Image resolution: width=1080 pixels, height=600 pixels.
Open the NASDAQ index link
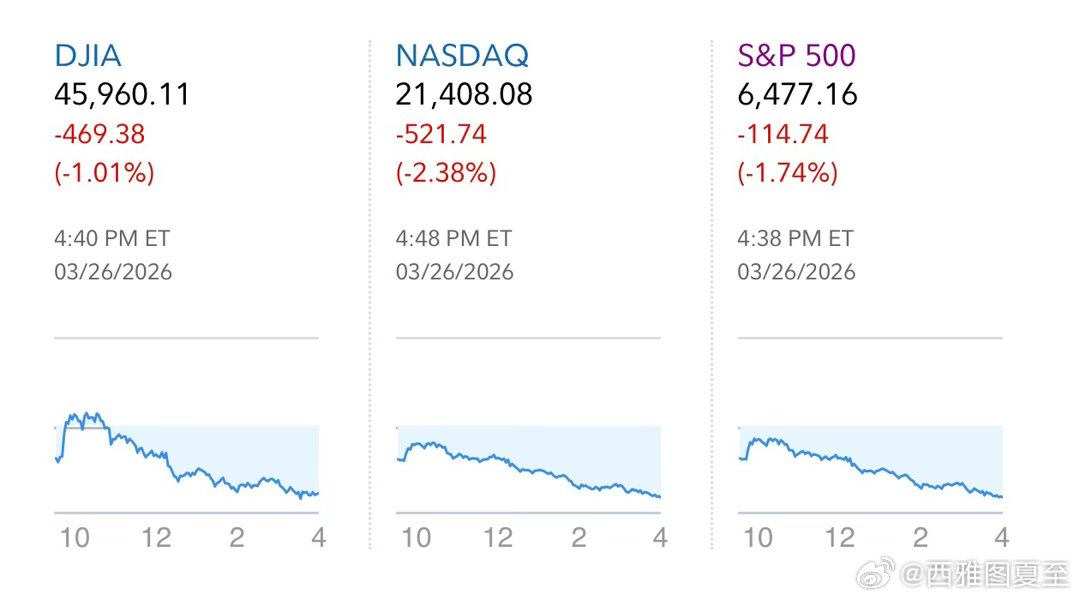[x=462, y=55]
